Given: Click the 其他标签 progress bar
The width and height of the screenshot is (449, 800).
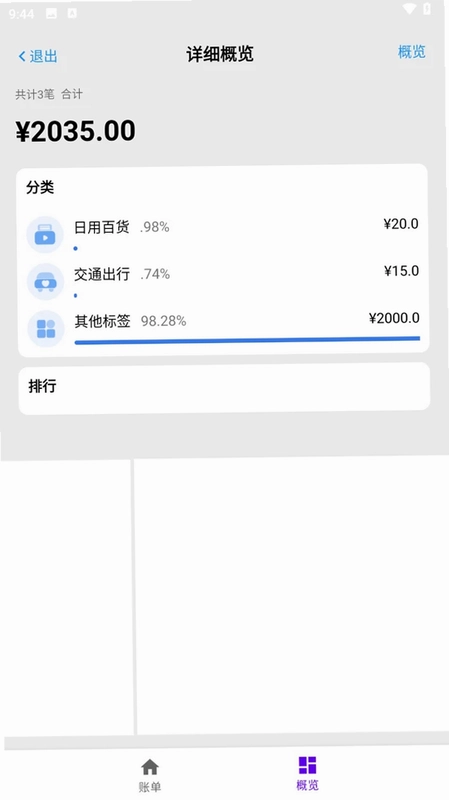Looking at the screenshot, I should 247,340.
